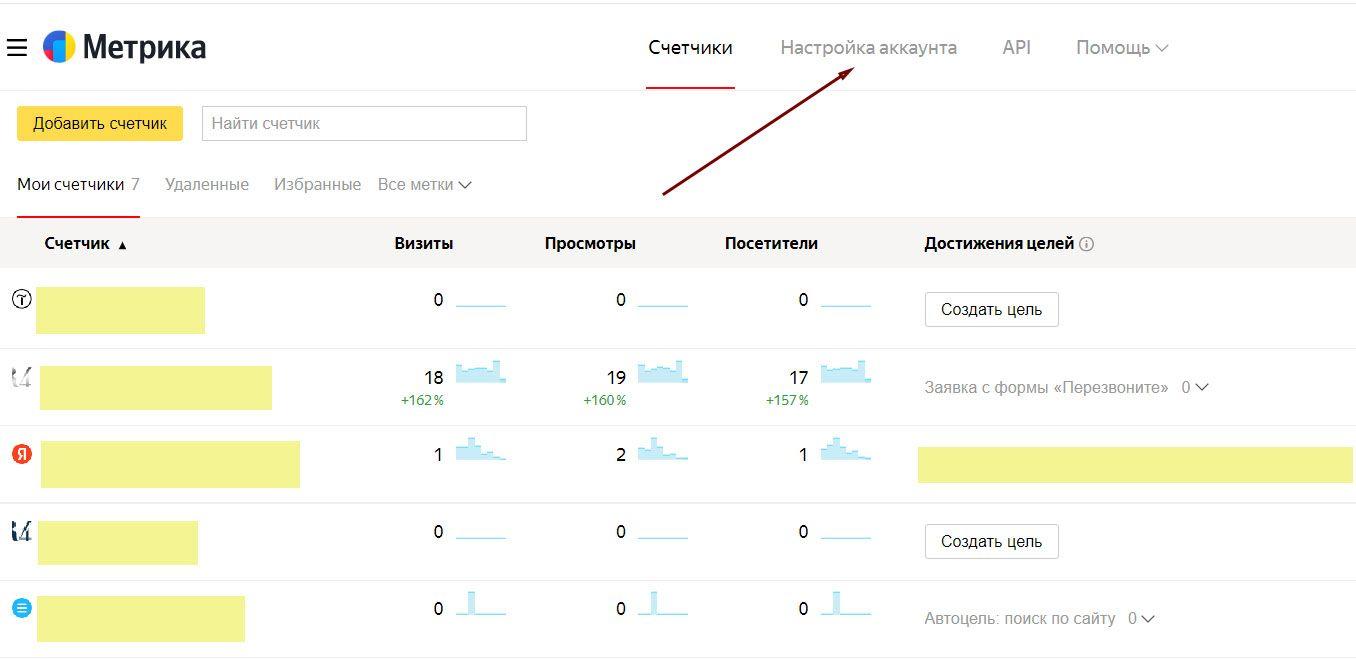
Task: Click Создать цель in the first row
Action: pyautogui.click(x=991, y=309)
